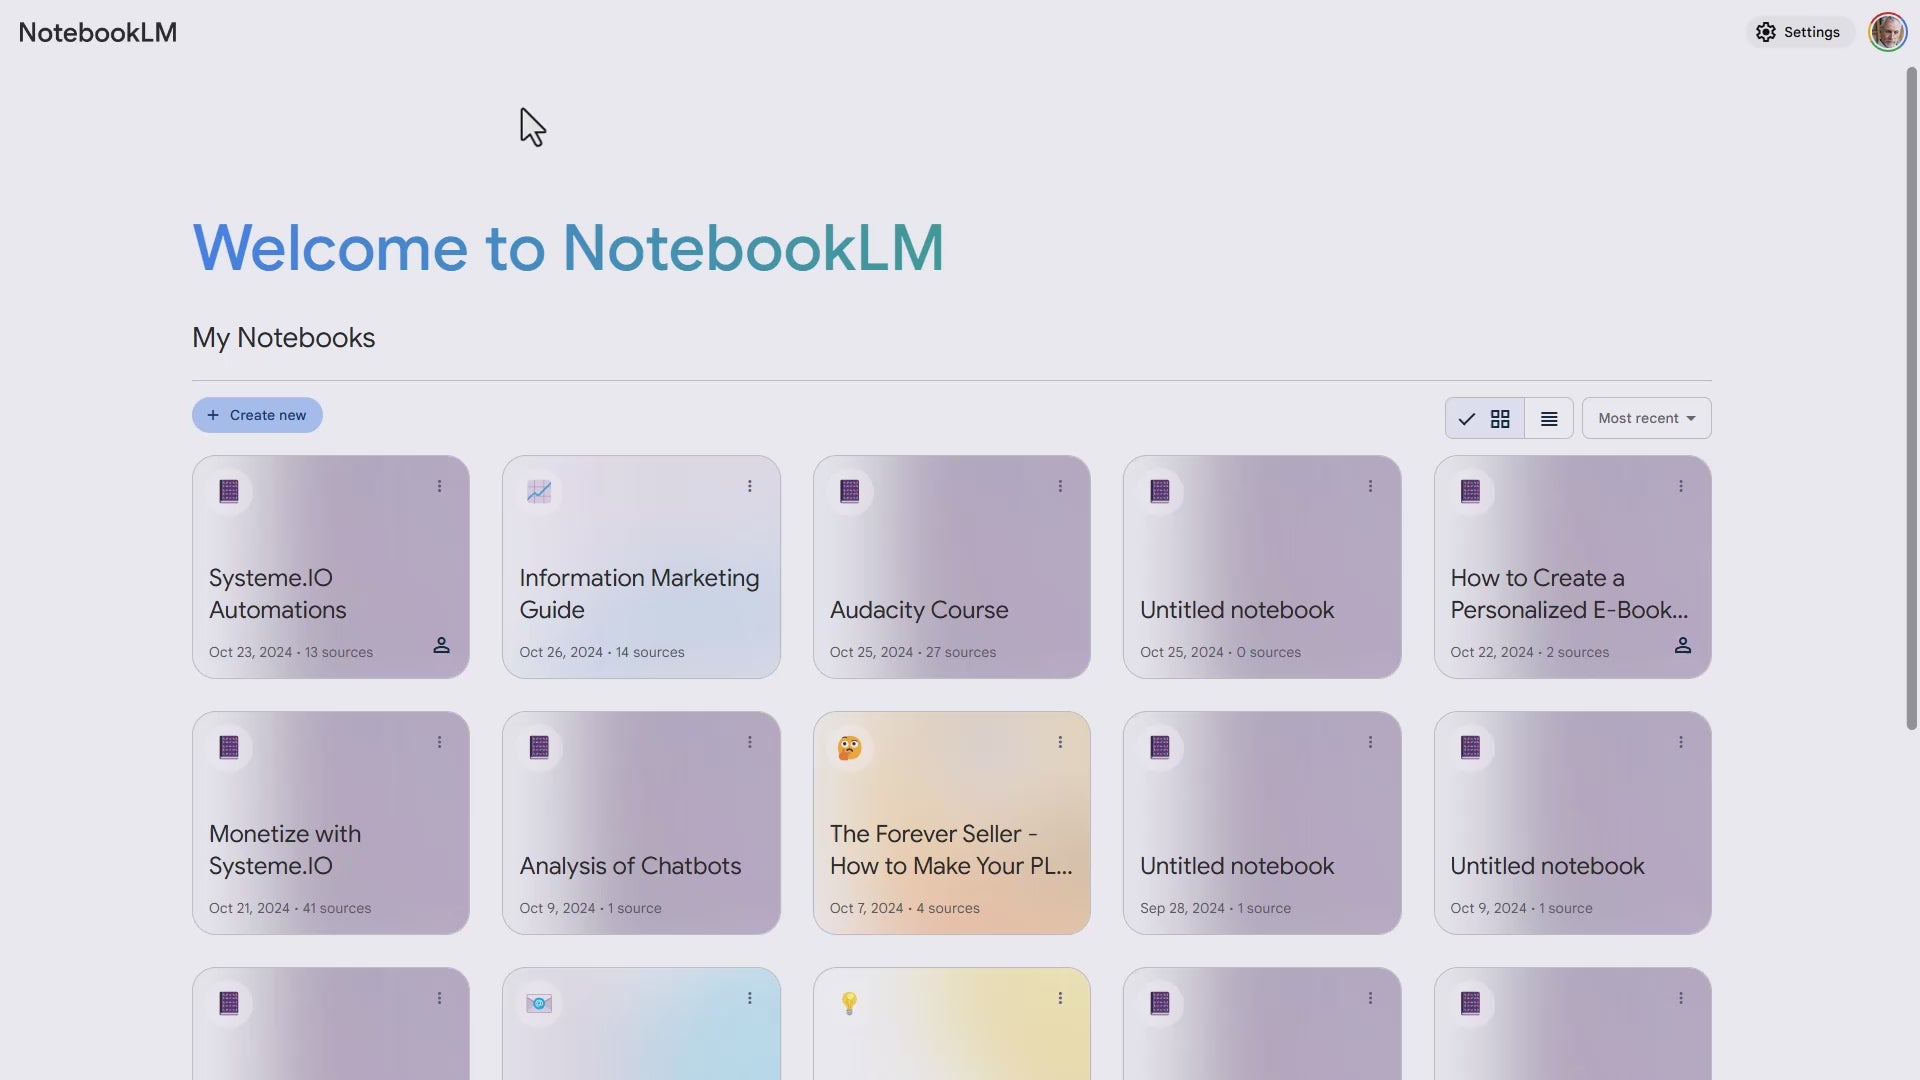Open the Audacity Course notebook card
The image size is (1920, 1080).
point(951,567)
